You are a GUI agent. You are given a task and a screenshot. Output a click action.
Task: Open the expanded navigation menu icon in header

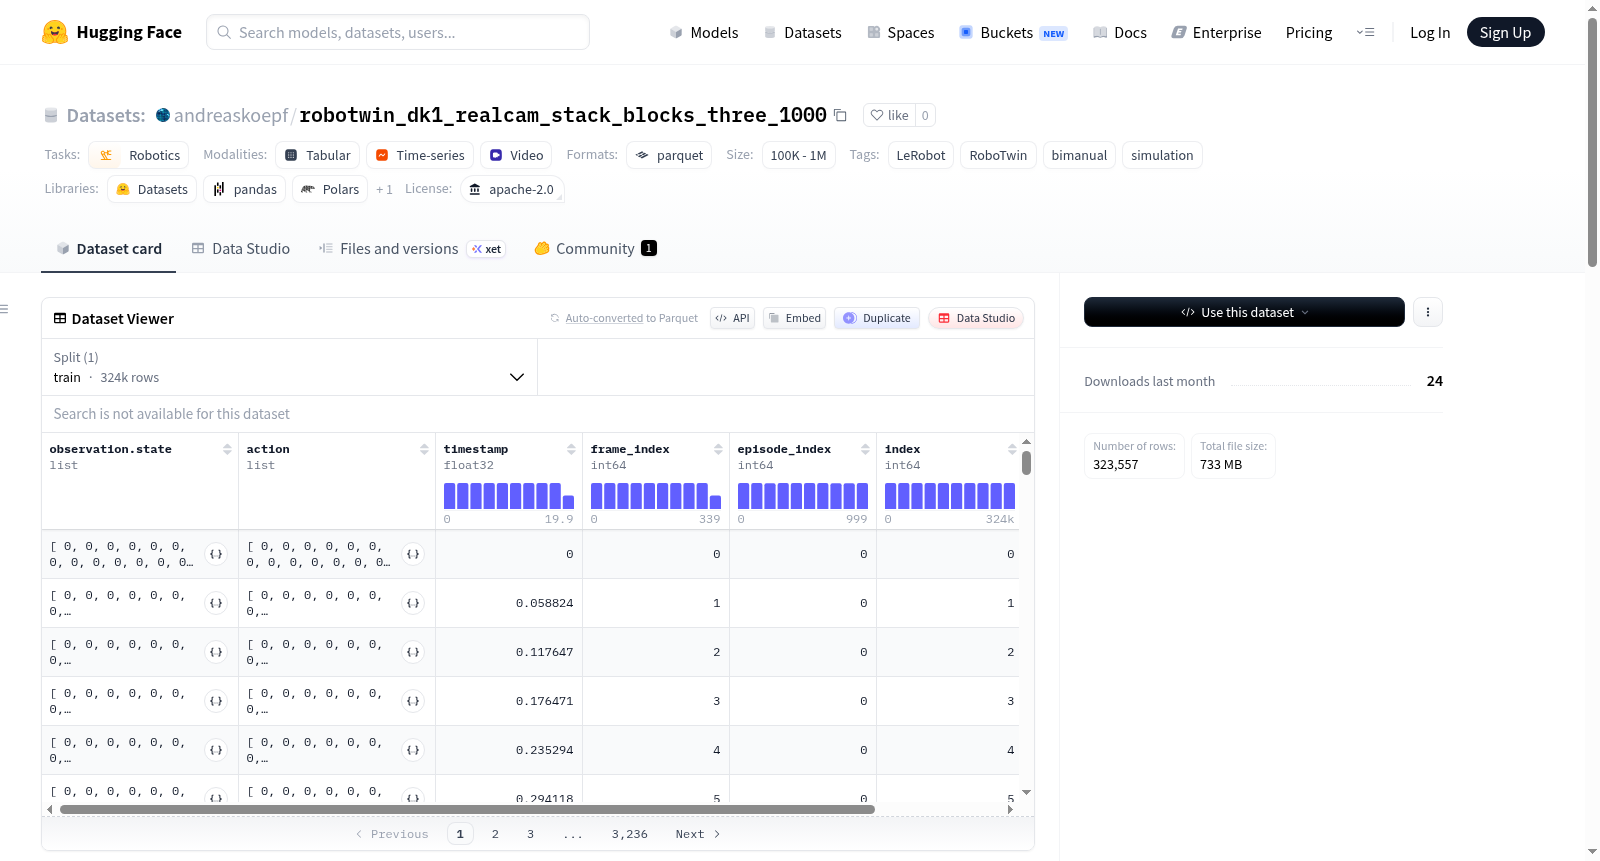(1365, 33)
